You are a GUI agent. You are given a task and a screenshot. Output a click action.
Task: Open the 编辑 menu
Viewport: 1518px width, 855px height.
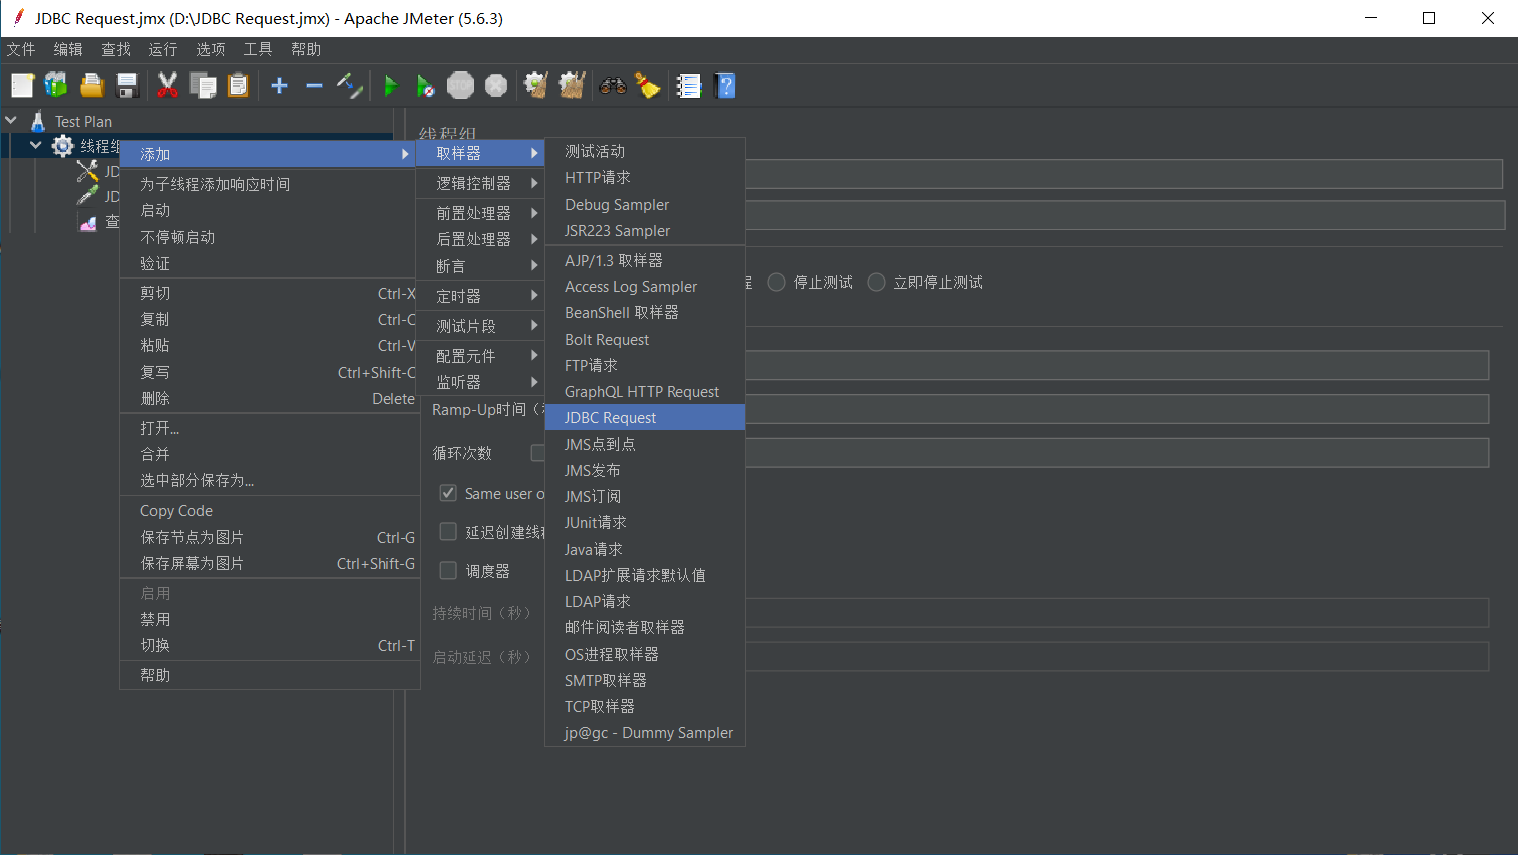point(68,49)
